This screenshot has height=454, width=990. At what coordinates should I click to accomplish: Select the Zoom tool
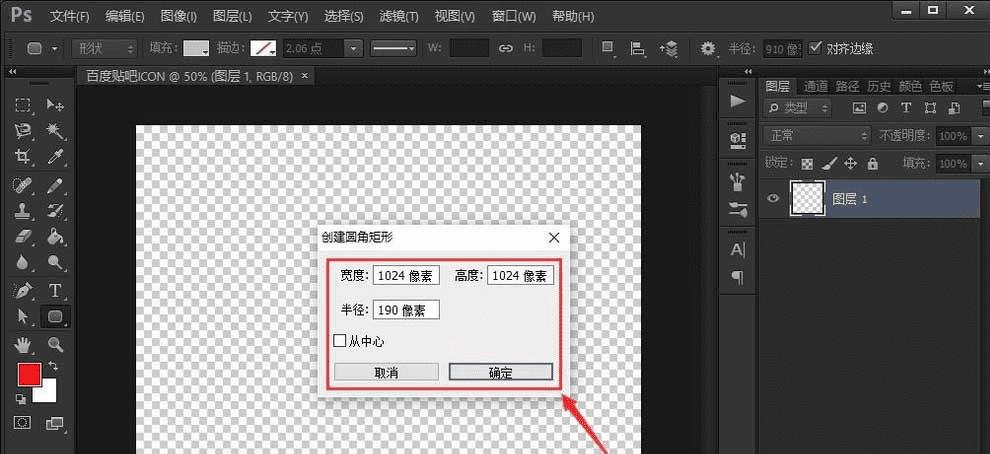coord(56,344)
